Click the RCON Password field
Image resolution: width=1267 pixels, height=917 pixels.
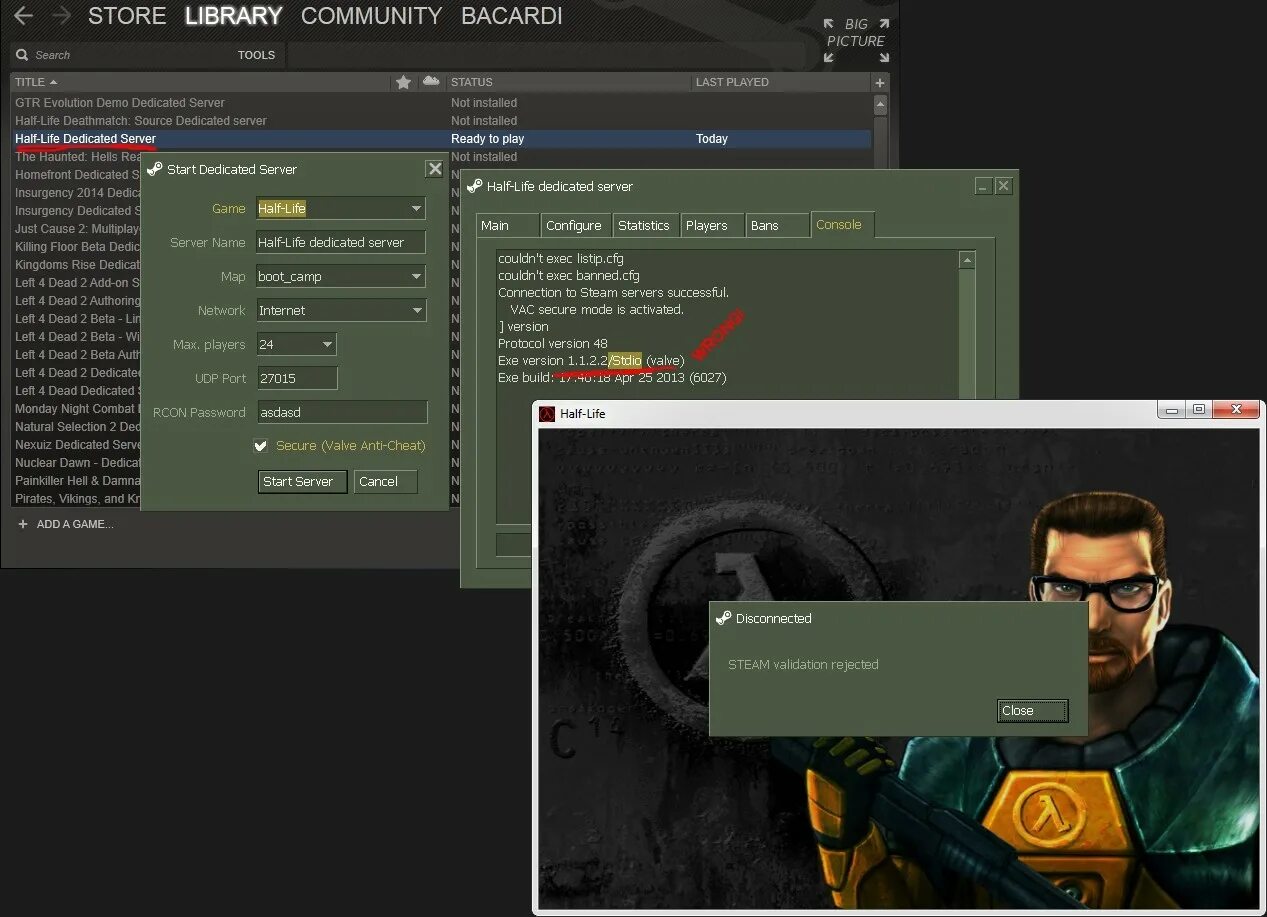click(342, 413)
